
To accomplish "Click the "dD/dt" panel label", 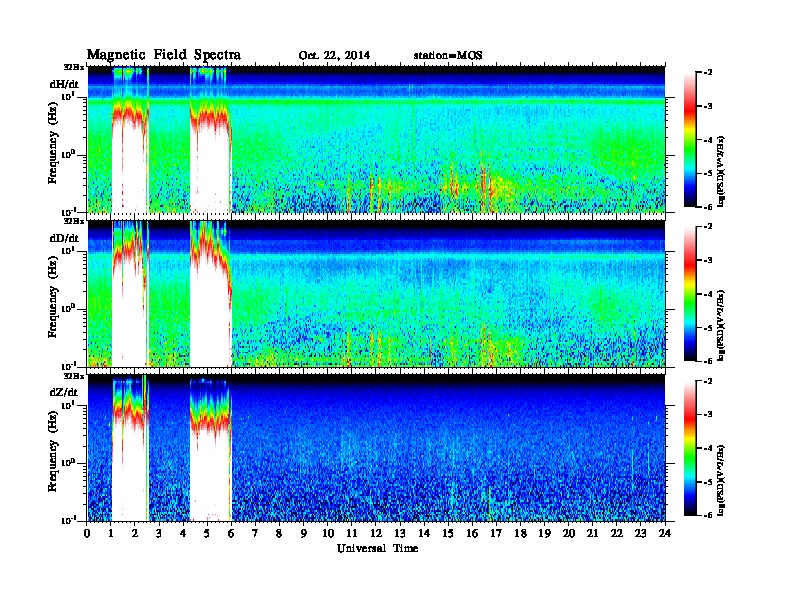I will [x=64, y=238].
